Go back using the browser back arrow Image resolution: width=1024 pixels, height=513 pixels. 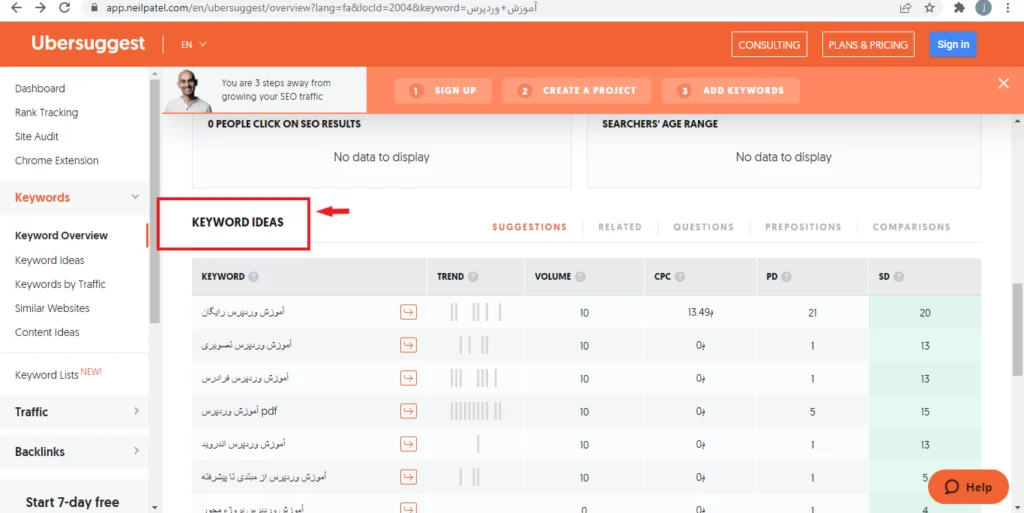tap(16, 8)
